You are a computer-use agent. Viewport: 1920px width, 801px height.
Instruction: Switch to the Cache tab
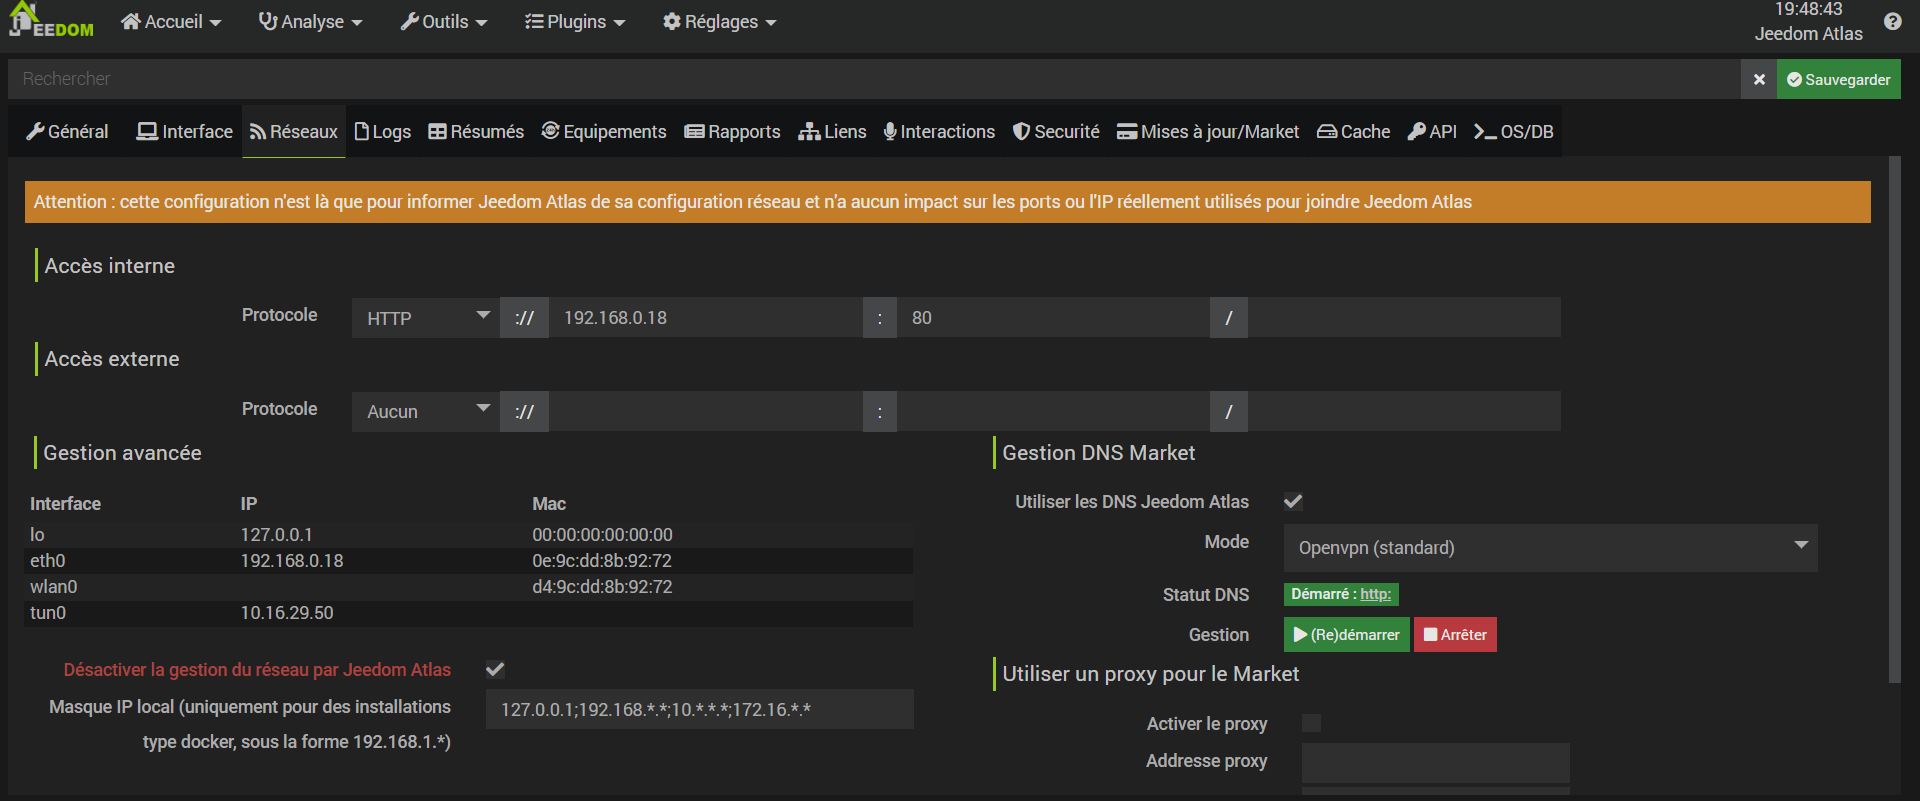[x=1354, y=131]
